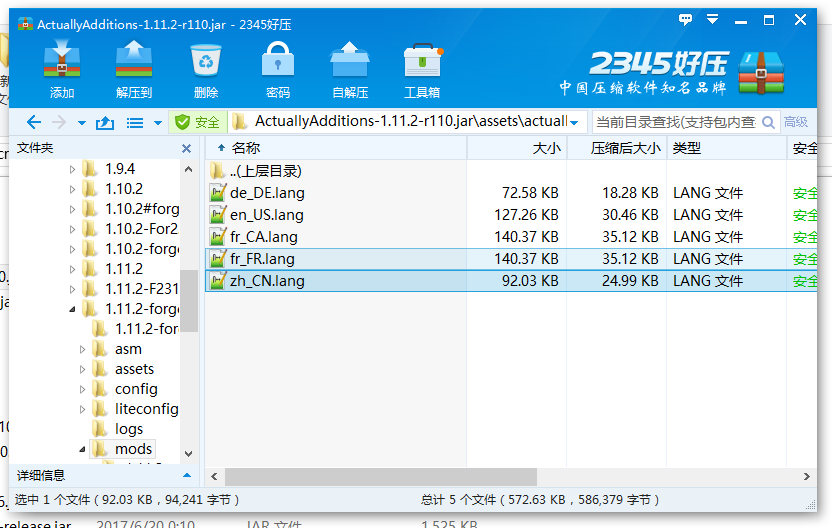832x528 pixels.
Task: Expand the 1.9.4 folder node
Action: click(x=72, y=169)
